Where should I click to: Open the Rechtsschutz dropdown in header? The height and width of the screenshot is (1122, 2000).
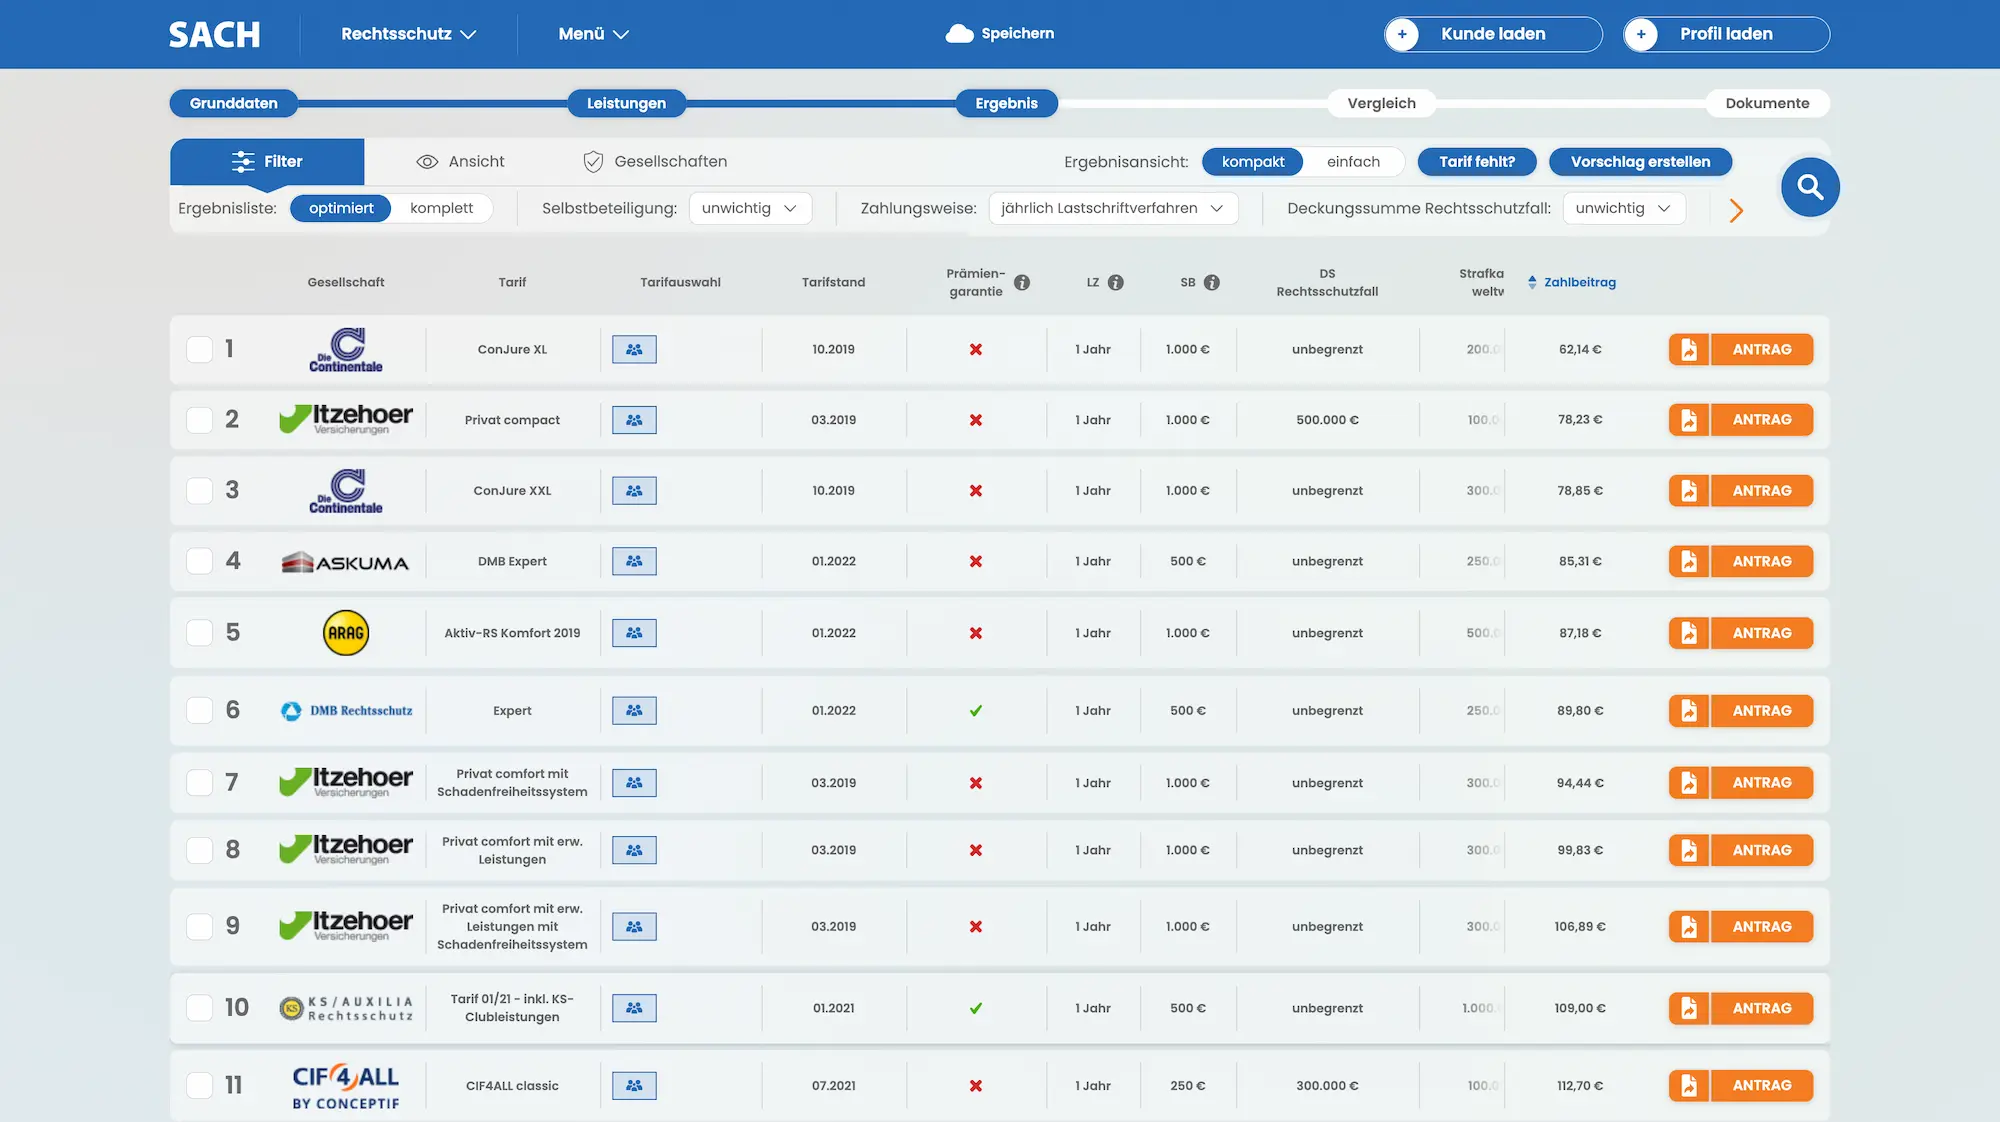408,34
